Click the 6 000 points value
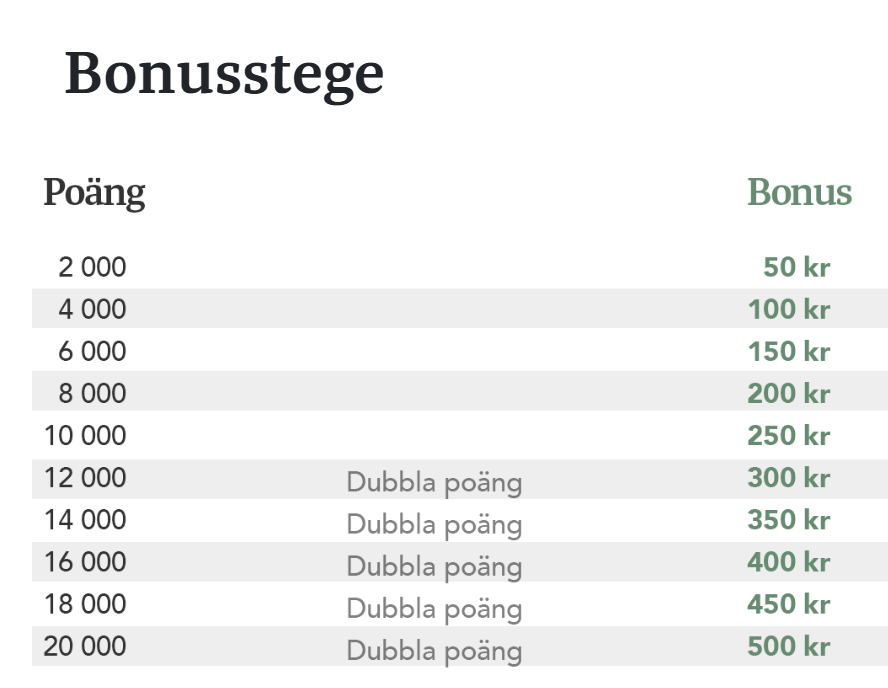The image size is (888, 688). (92, 351)
